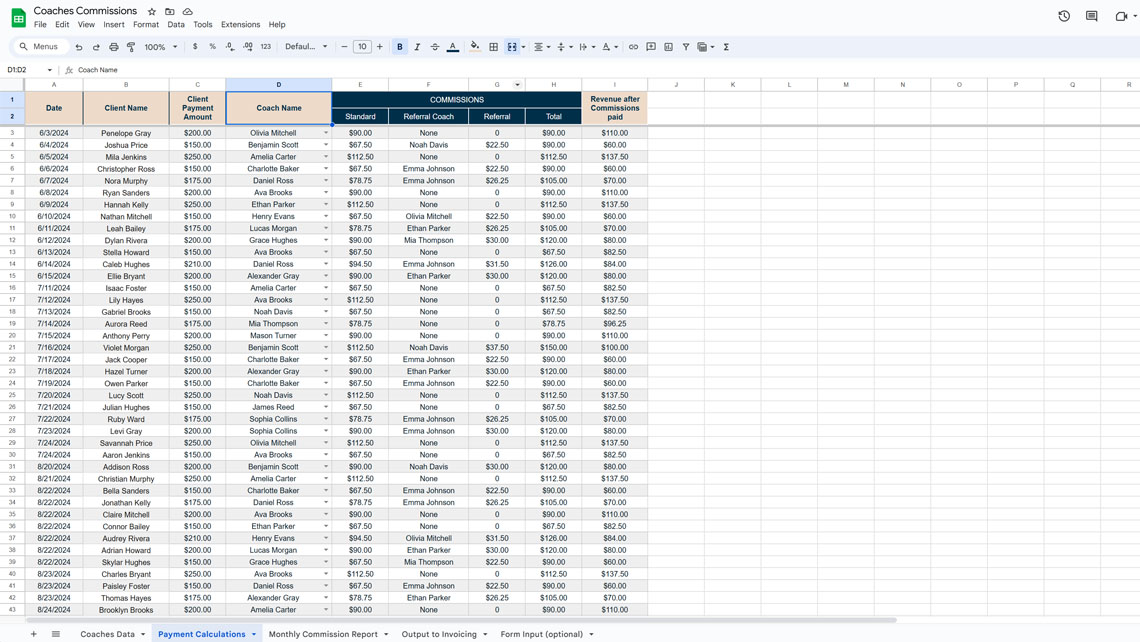Select the Coach Name header cell

click(278, 108)
